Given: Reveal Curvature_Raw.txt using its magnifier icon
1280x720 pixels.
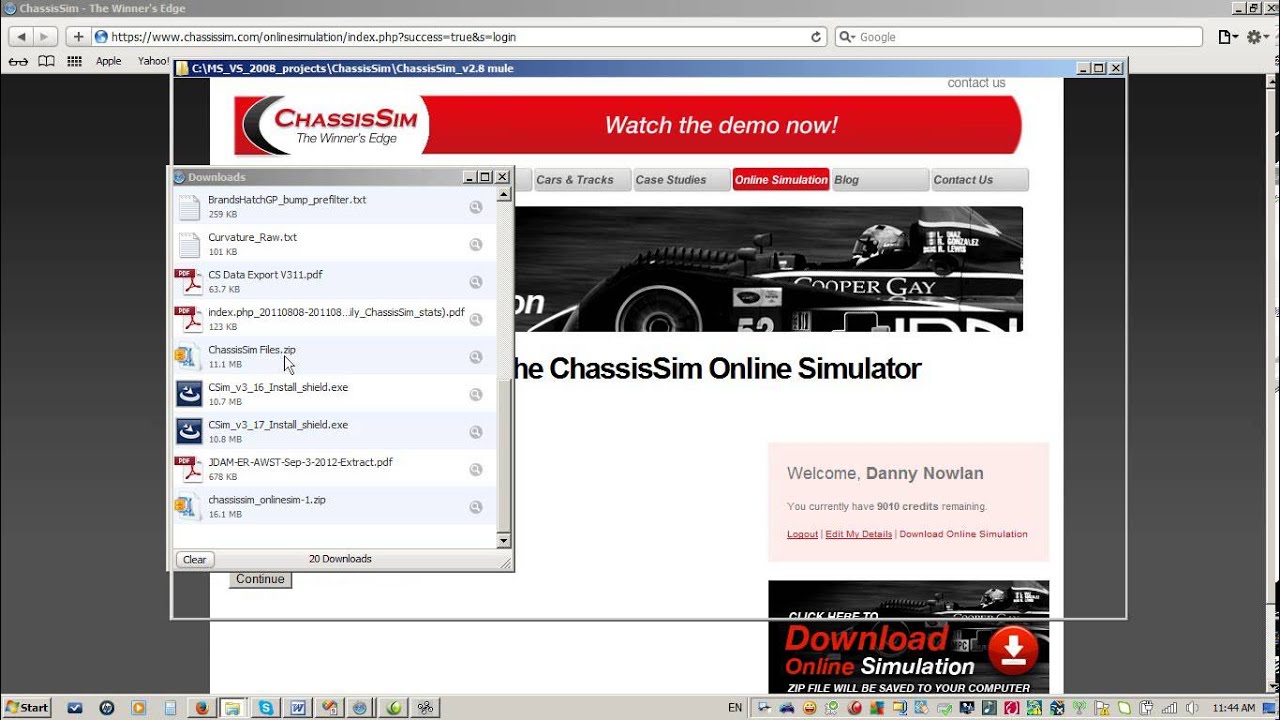Looking at the screenshot, I should (x=476, y=244).
